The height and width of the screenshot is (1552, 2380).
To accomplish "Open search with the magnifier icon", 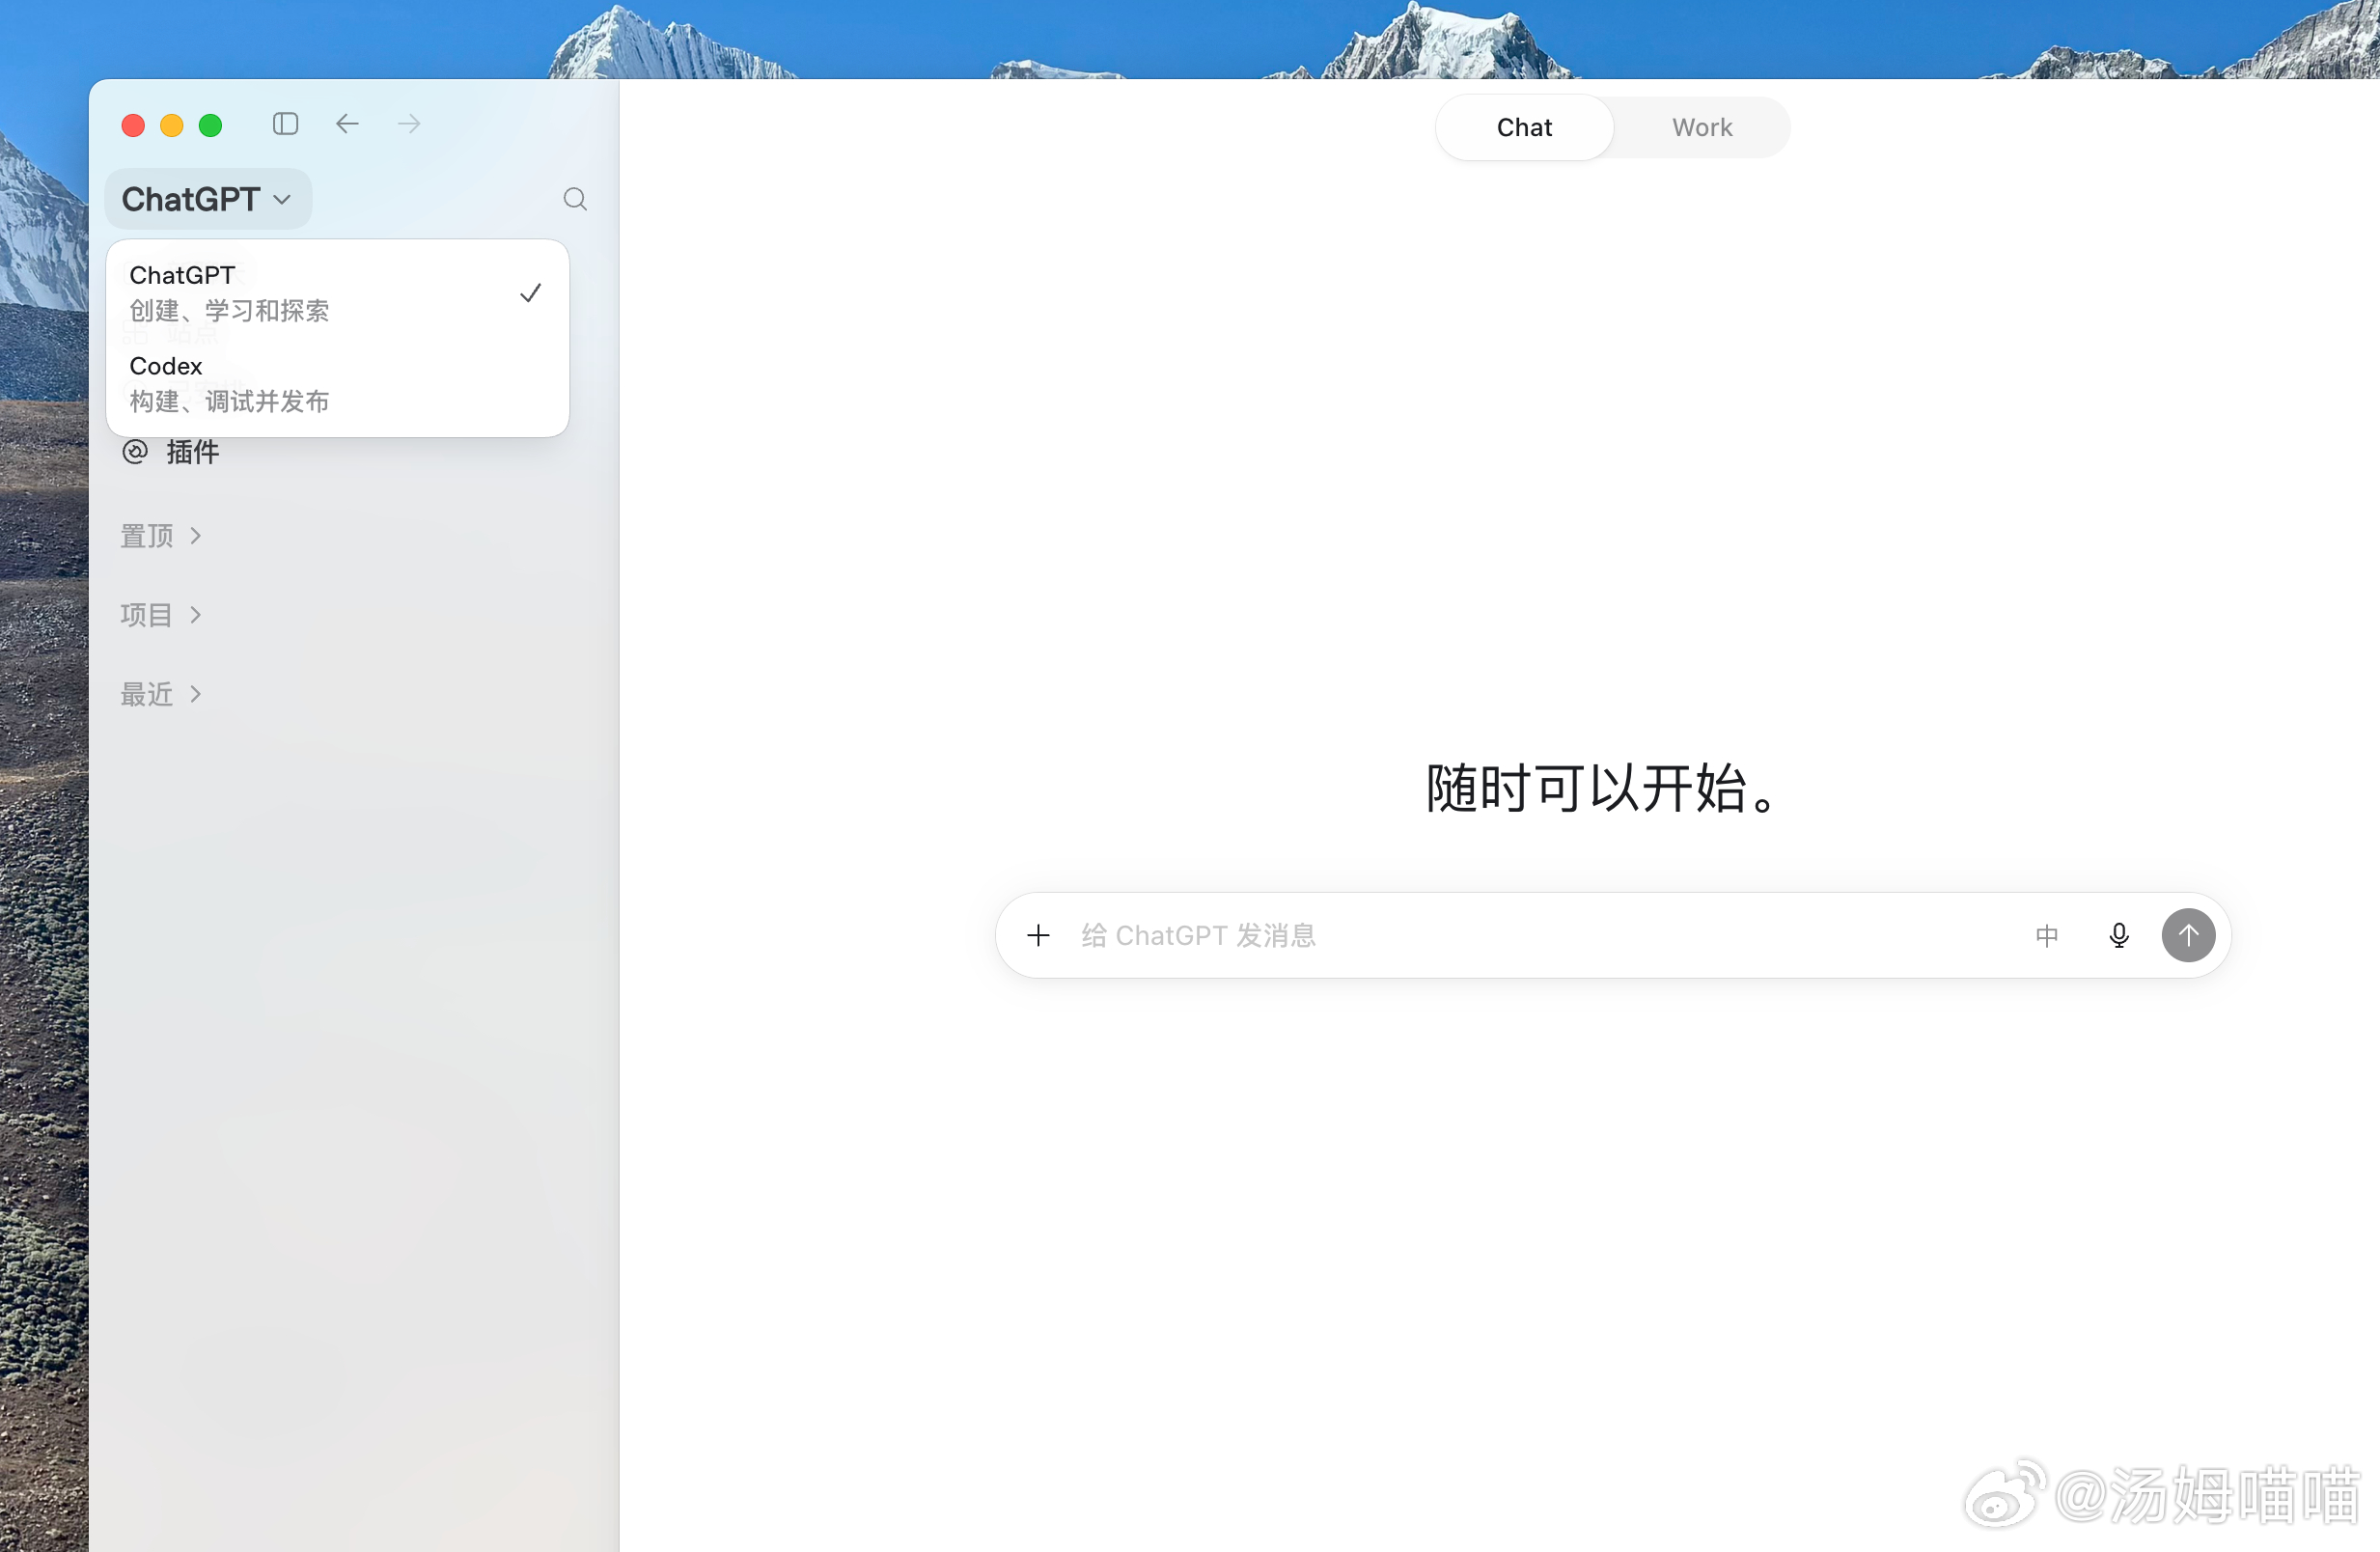I will pos(575,199).
